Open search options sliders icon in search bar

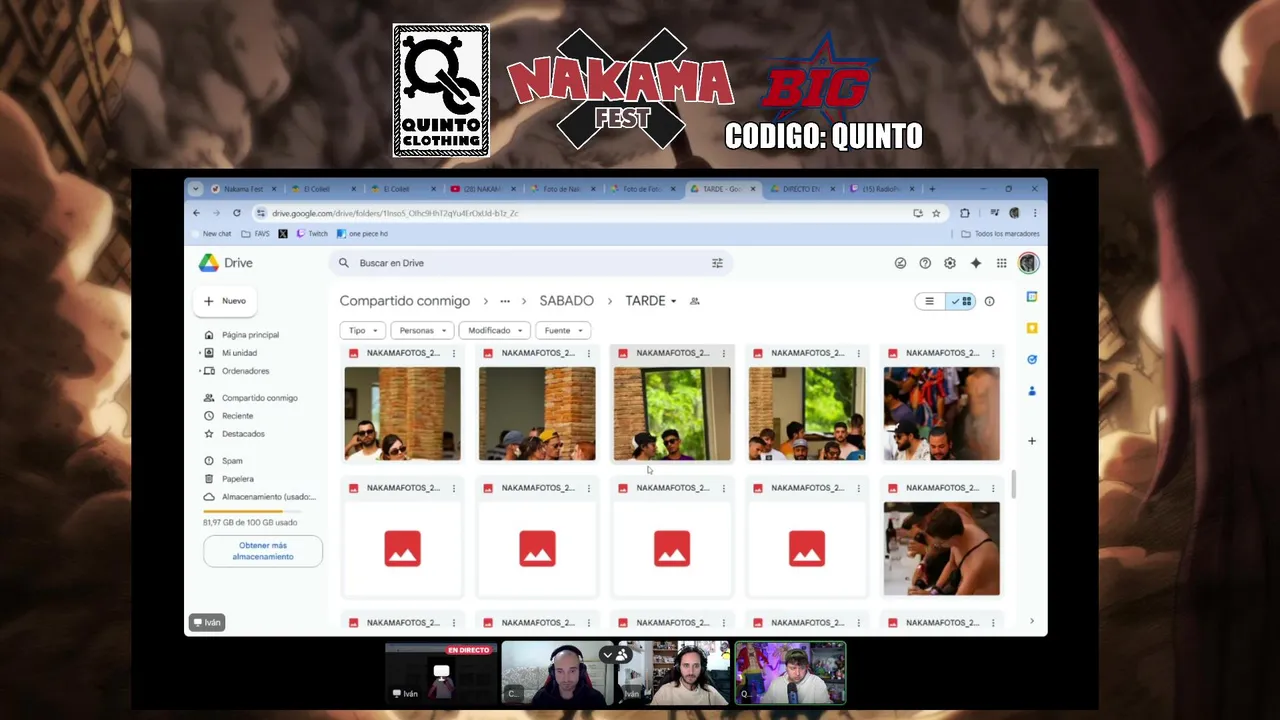pyautogui.click(x=717, y=263)
